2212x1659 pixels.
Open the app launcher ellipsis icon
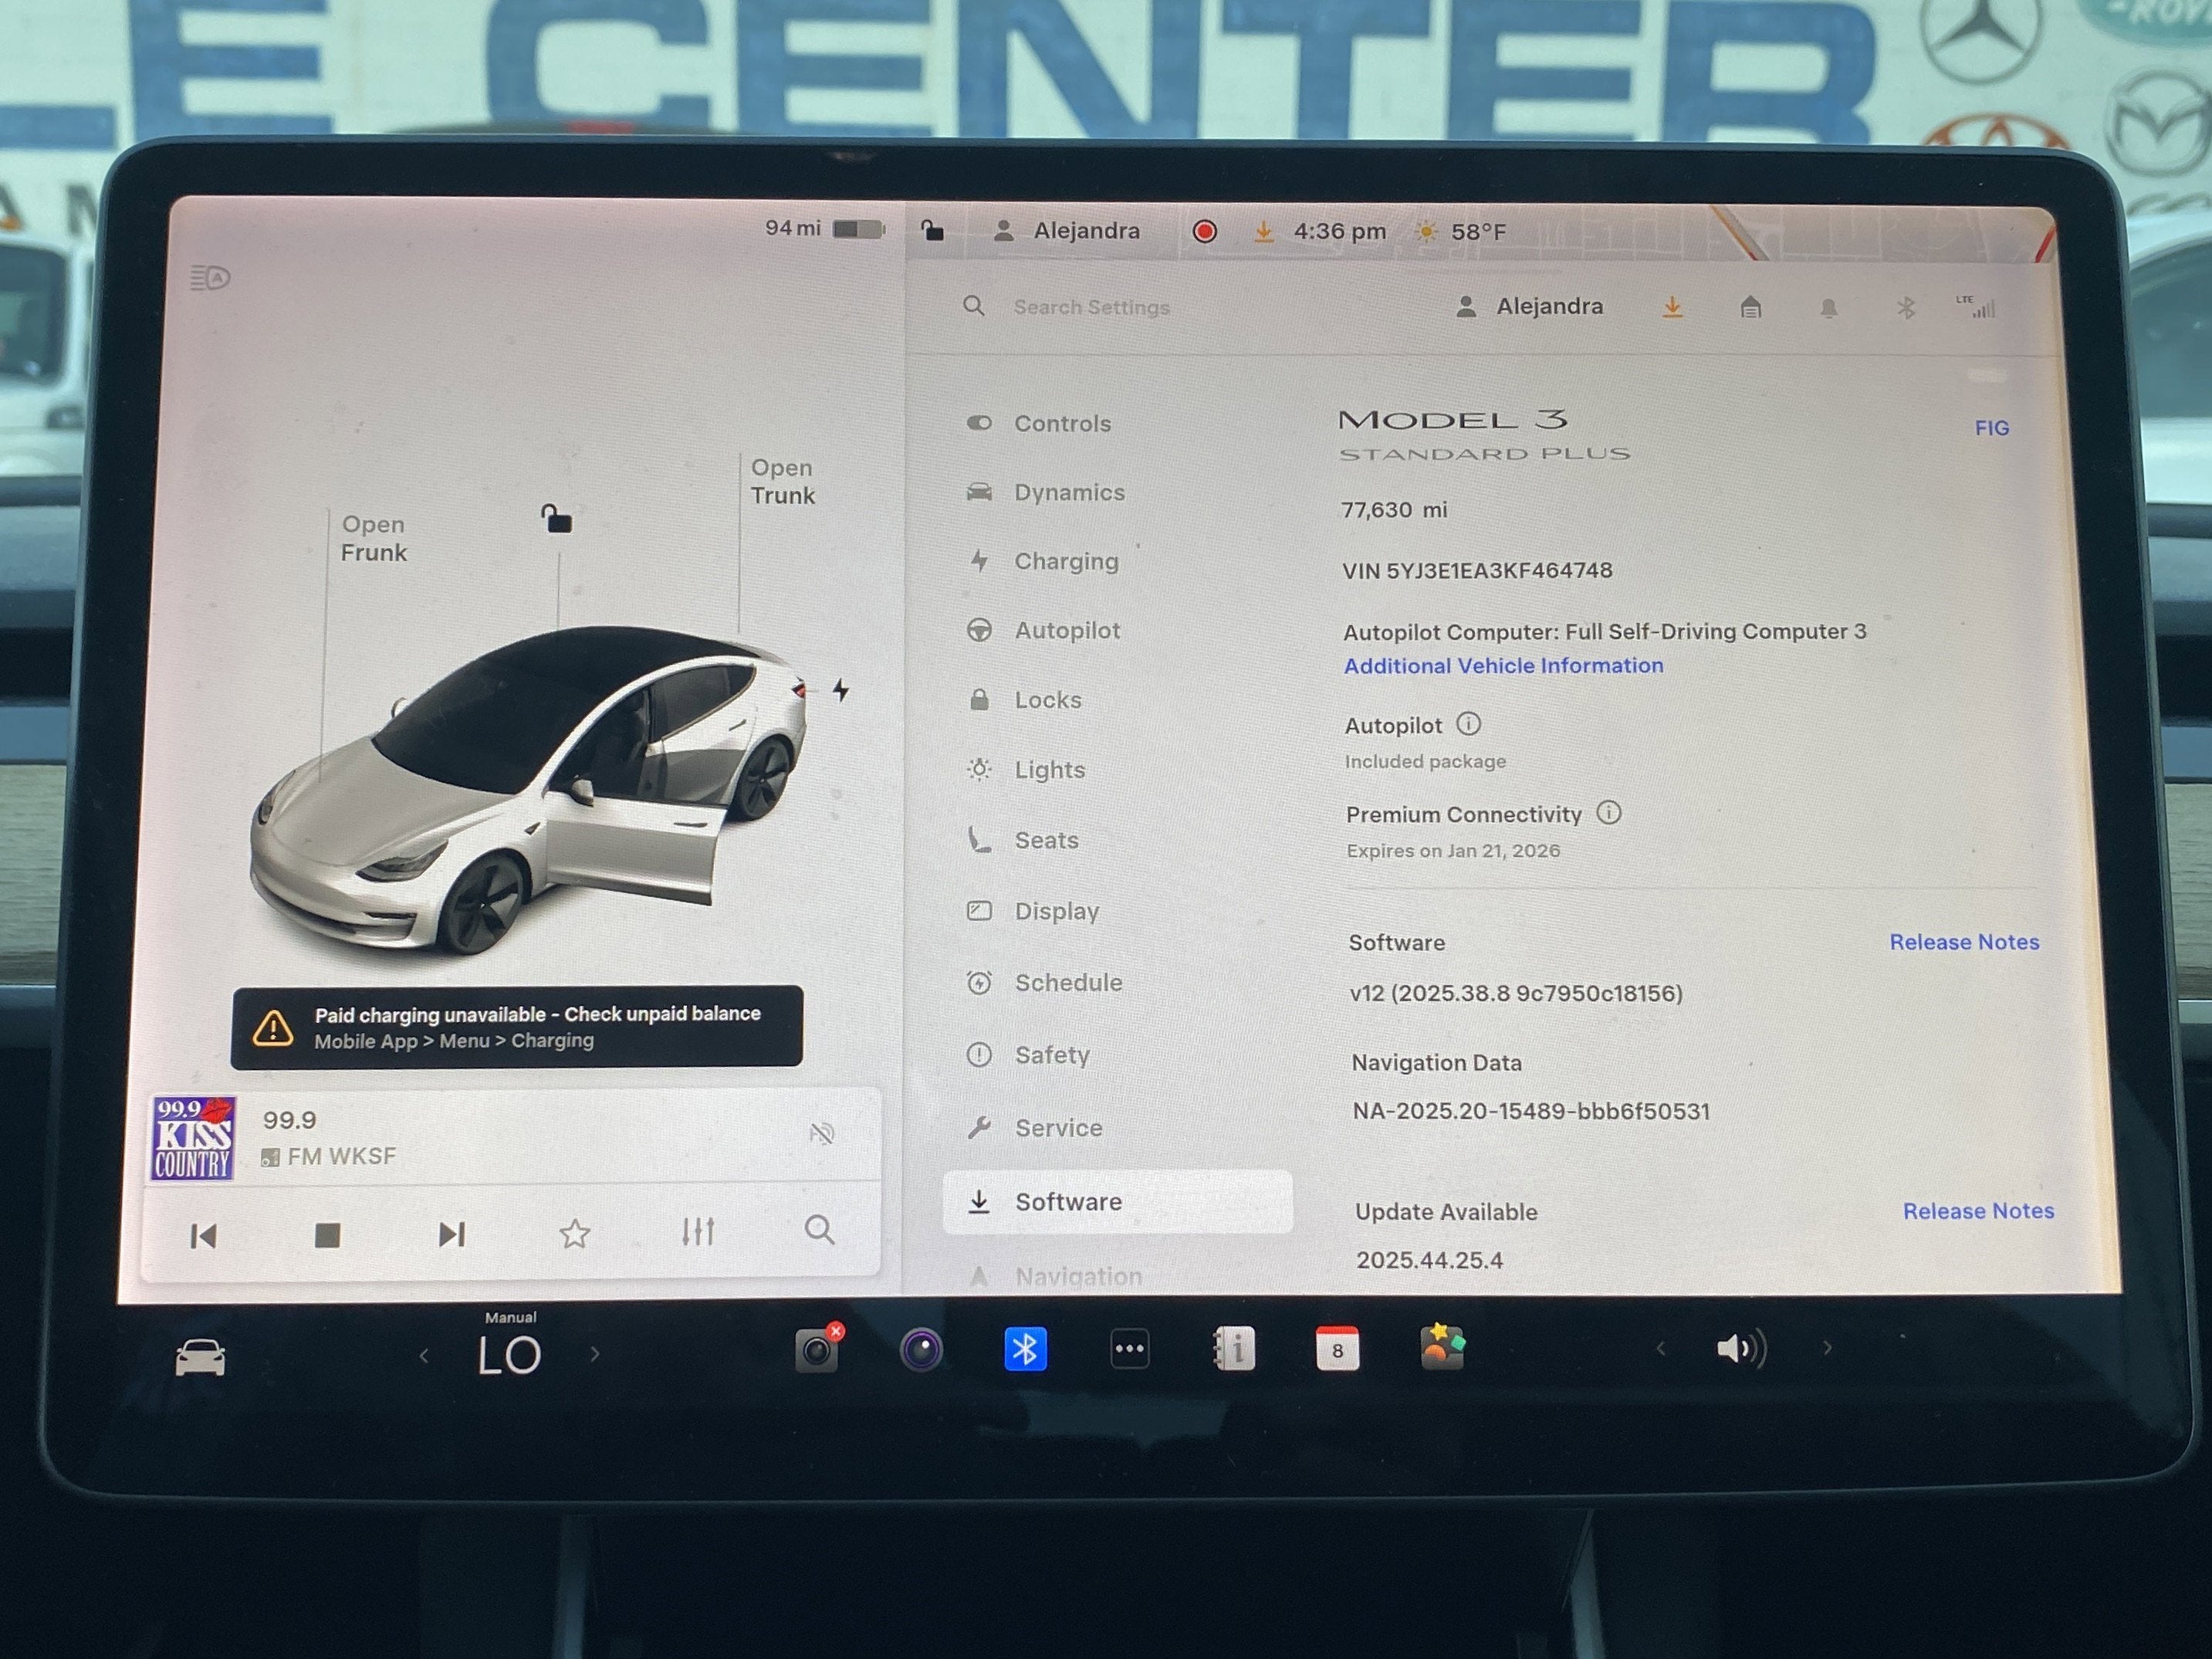pos(1129,1348)
